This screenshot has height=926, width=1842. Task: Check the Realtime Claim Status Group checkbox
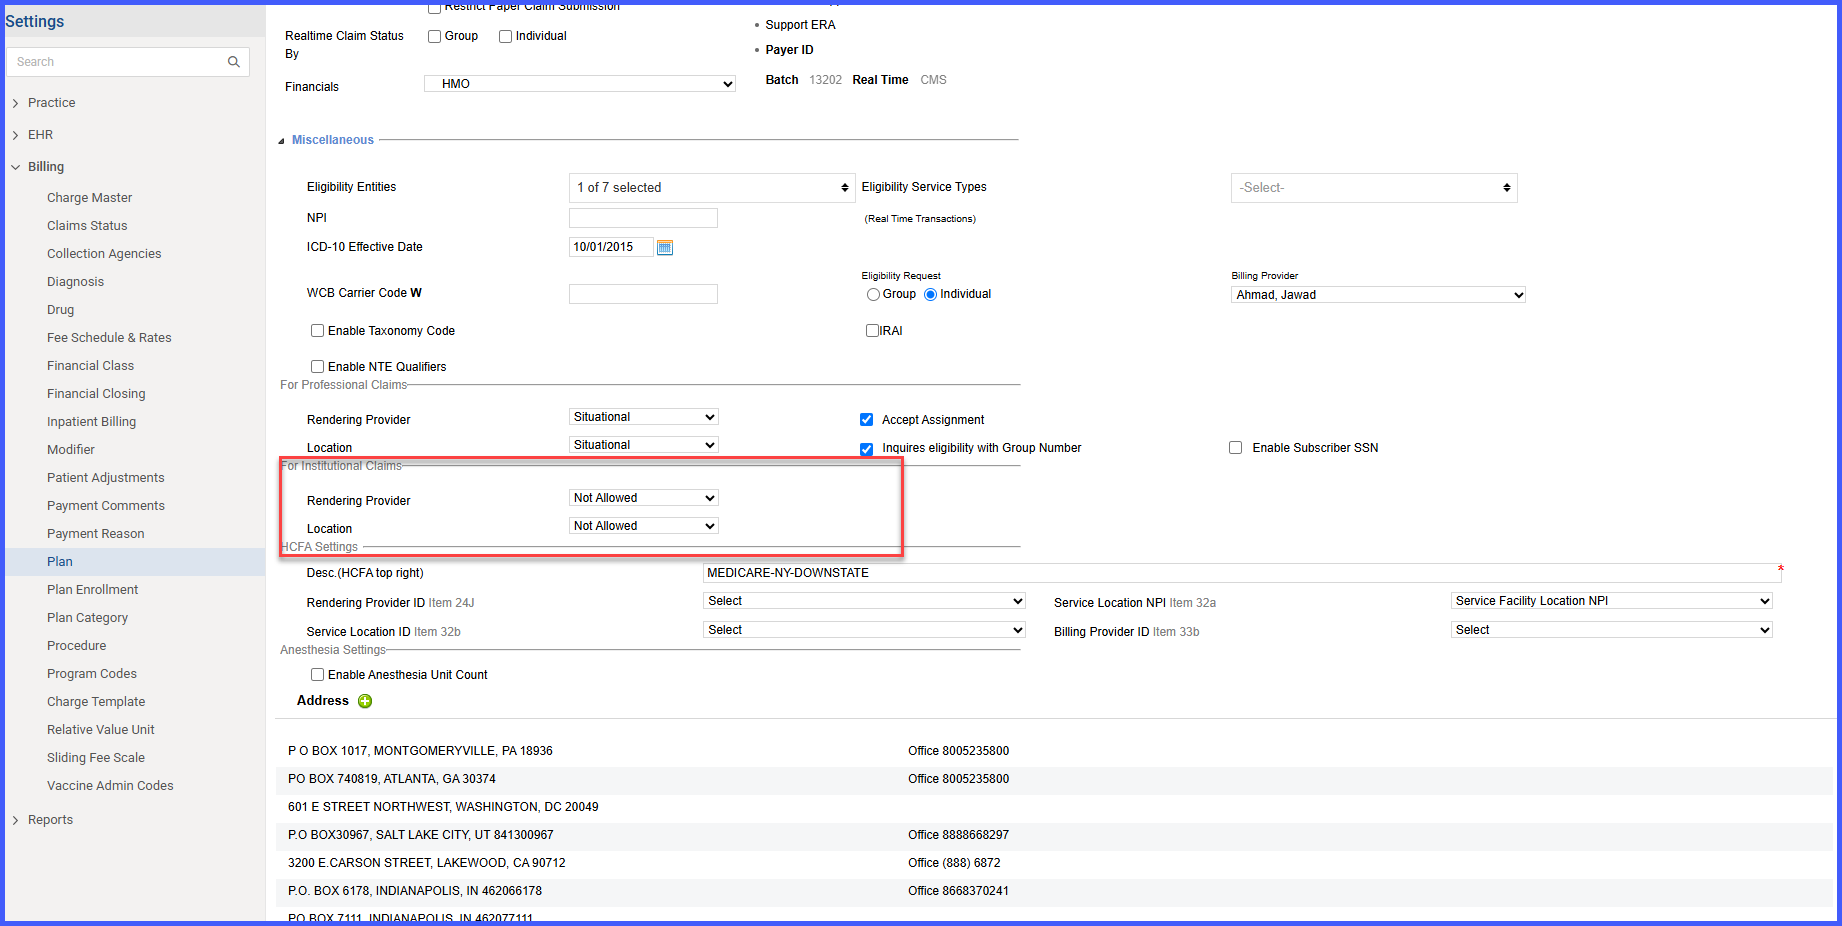[x=435, y=36]
